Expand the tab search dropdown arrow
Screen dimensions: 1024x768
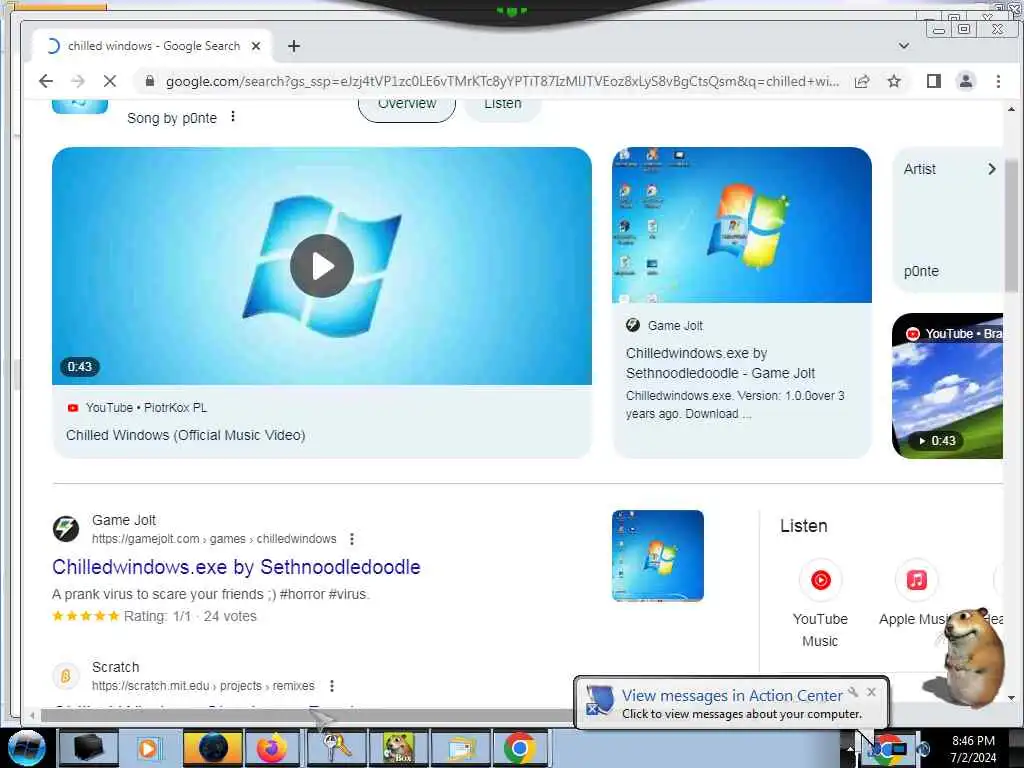904,46
